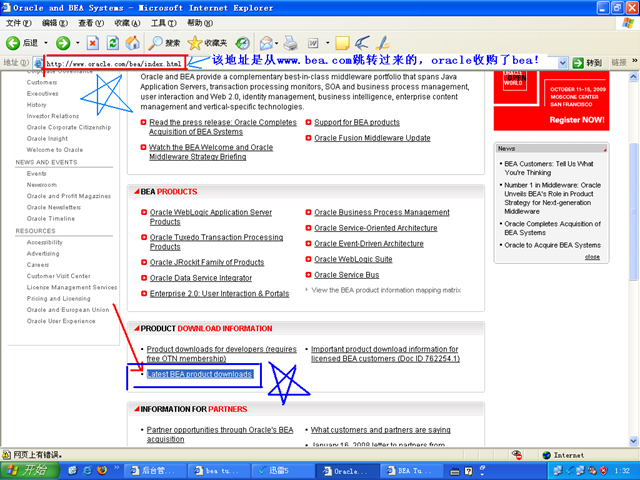Expand the address bar URL dropdown
The width and height of the screenshot is (640, 480).
point(563,62)
